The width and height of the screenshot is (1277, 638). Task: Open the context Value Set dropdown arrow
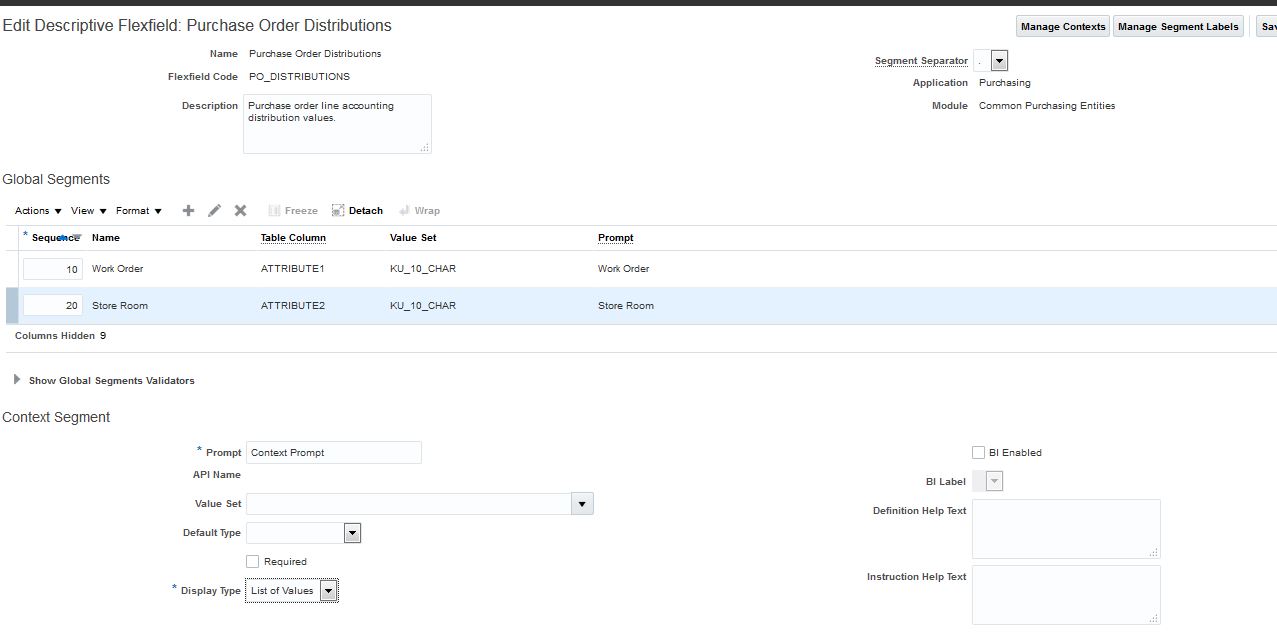[583, 504]
